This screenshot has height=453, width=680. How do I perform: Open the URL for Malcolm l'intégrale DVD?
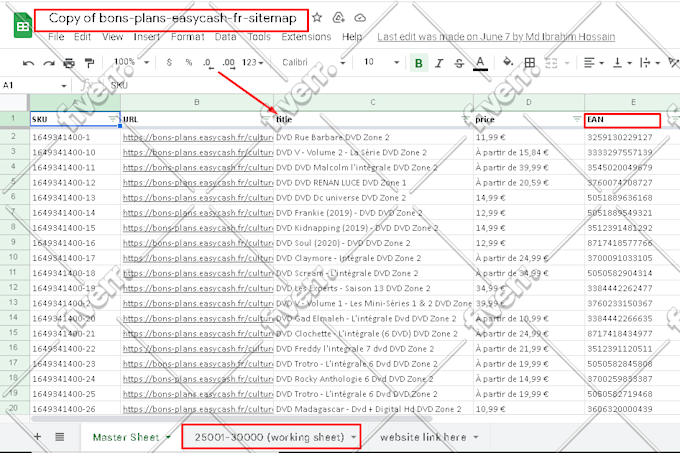198,168
